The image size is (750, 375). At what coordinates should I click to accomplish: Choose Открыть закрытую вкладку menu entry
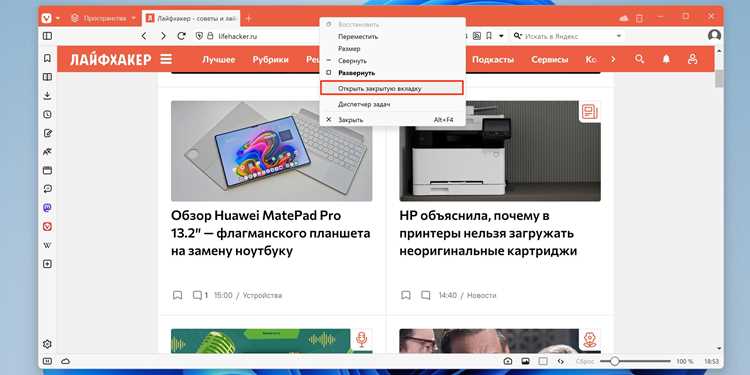tap(392, 88)
